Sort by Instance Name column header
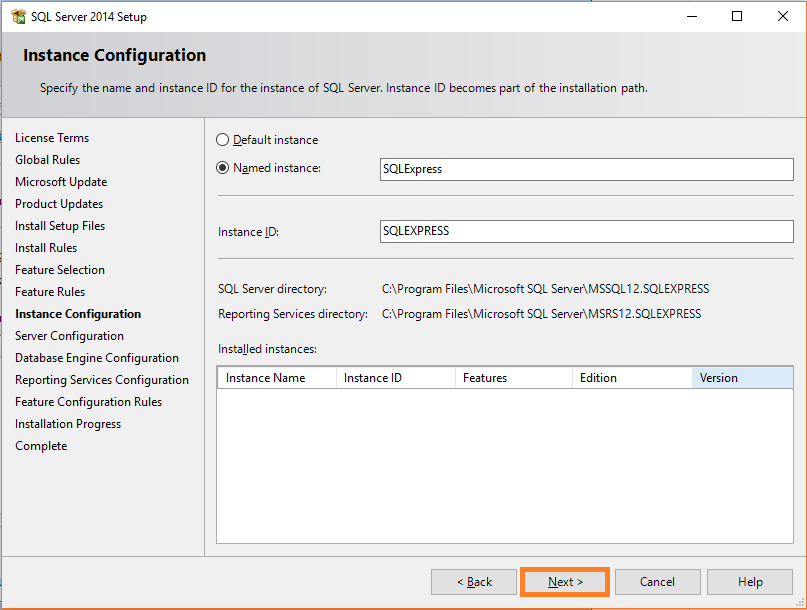807x610 pixels. [x=276, y=378]
